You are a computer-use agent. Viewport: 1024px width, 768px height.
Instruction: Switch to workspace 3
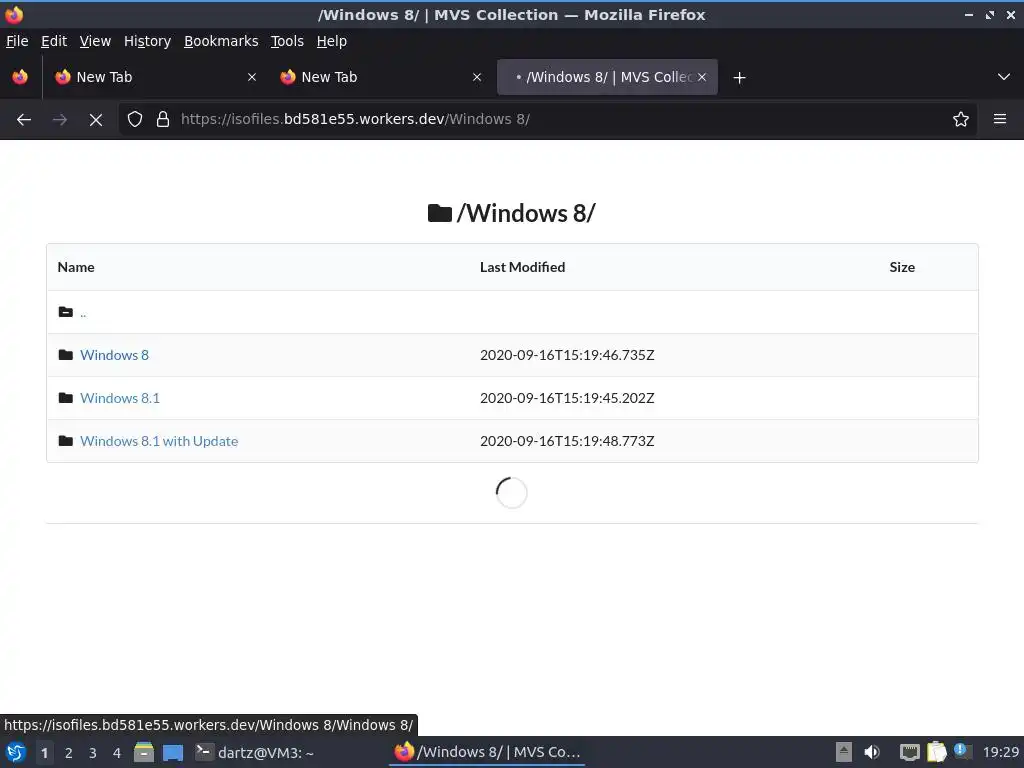pos(93,753)
